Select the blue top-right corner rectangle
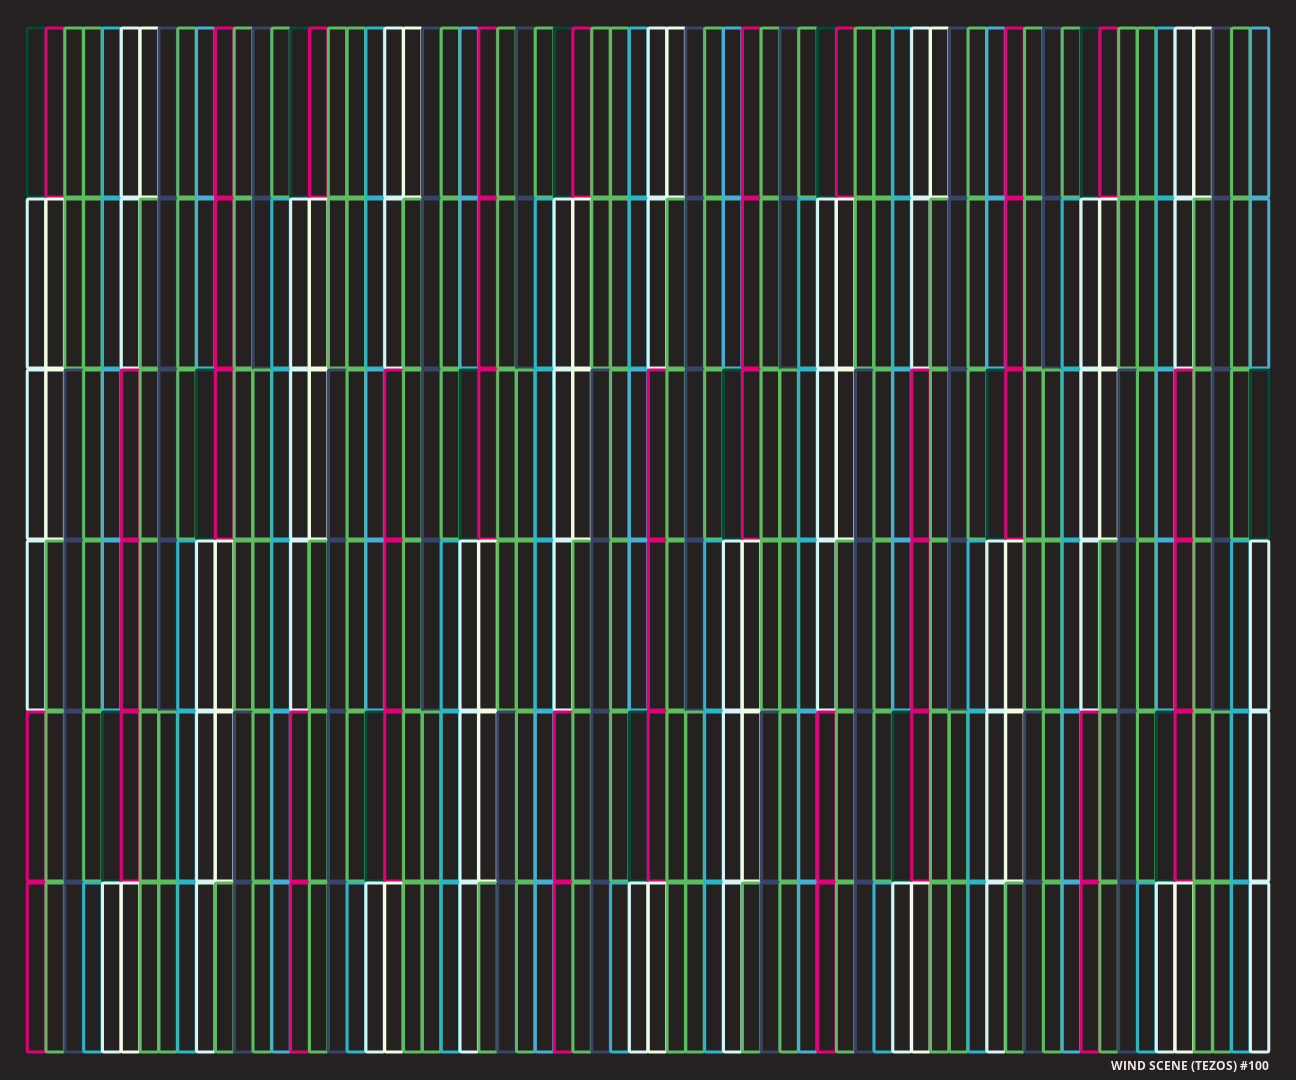1296x1080 pixels. coord(1259,112)
